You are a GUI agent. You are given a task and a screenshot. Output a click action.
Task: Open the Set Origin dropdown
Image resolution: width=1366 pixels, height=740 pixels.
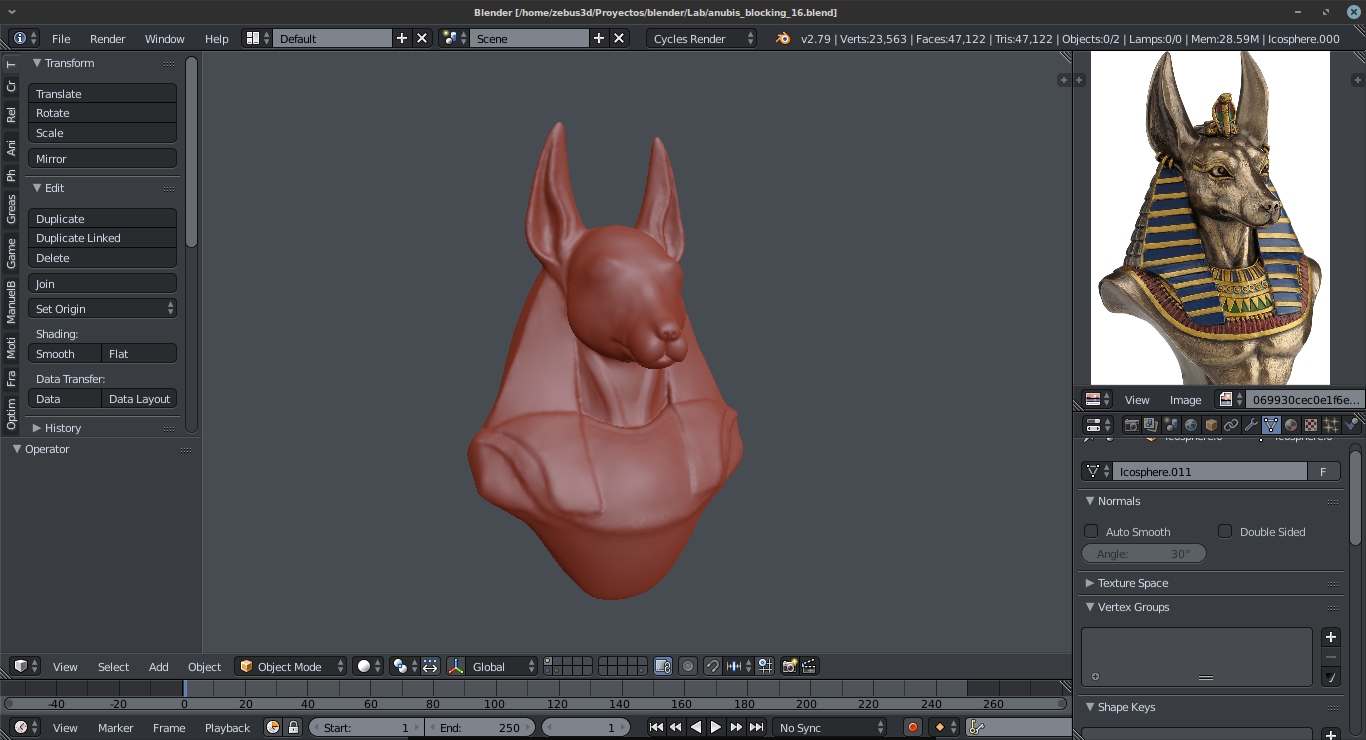(102, 309)
